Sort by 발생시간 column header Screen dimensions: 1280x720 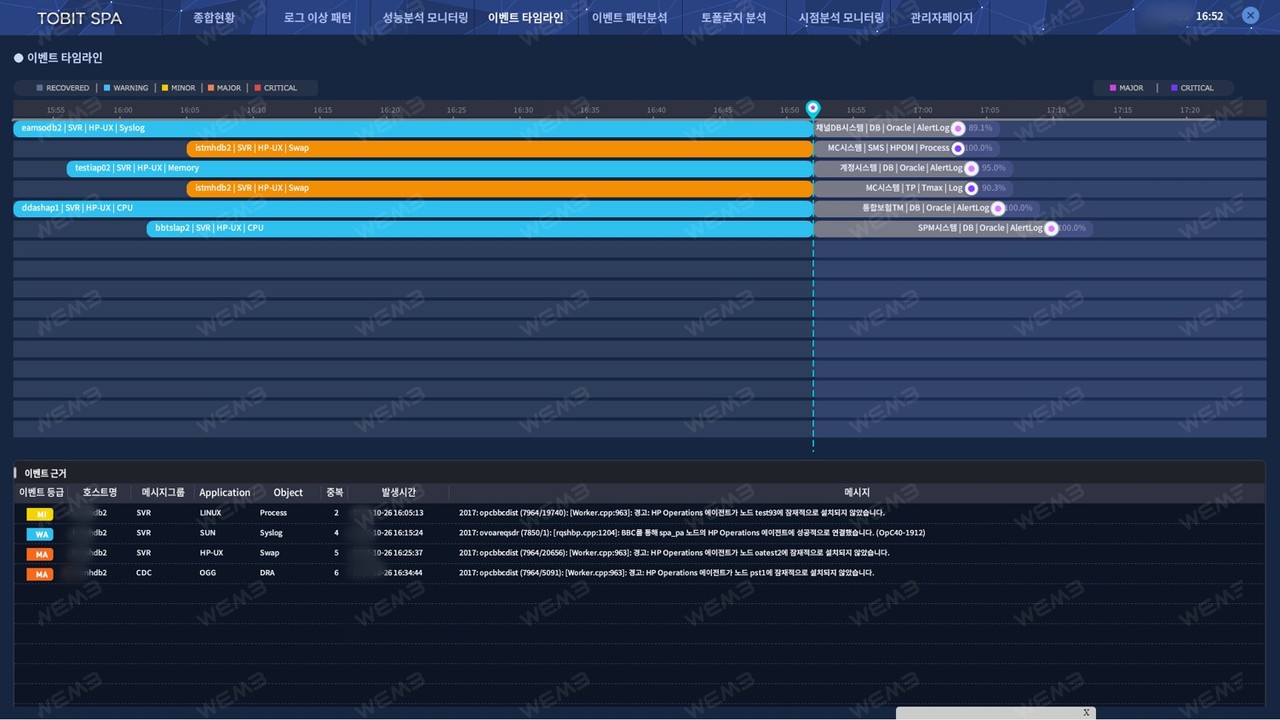coord(398,492)
